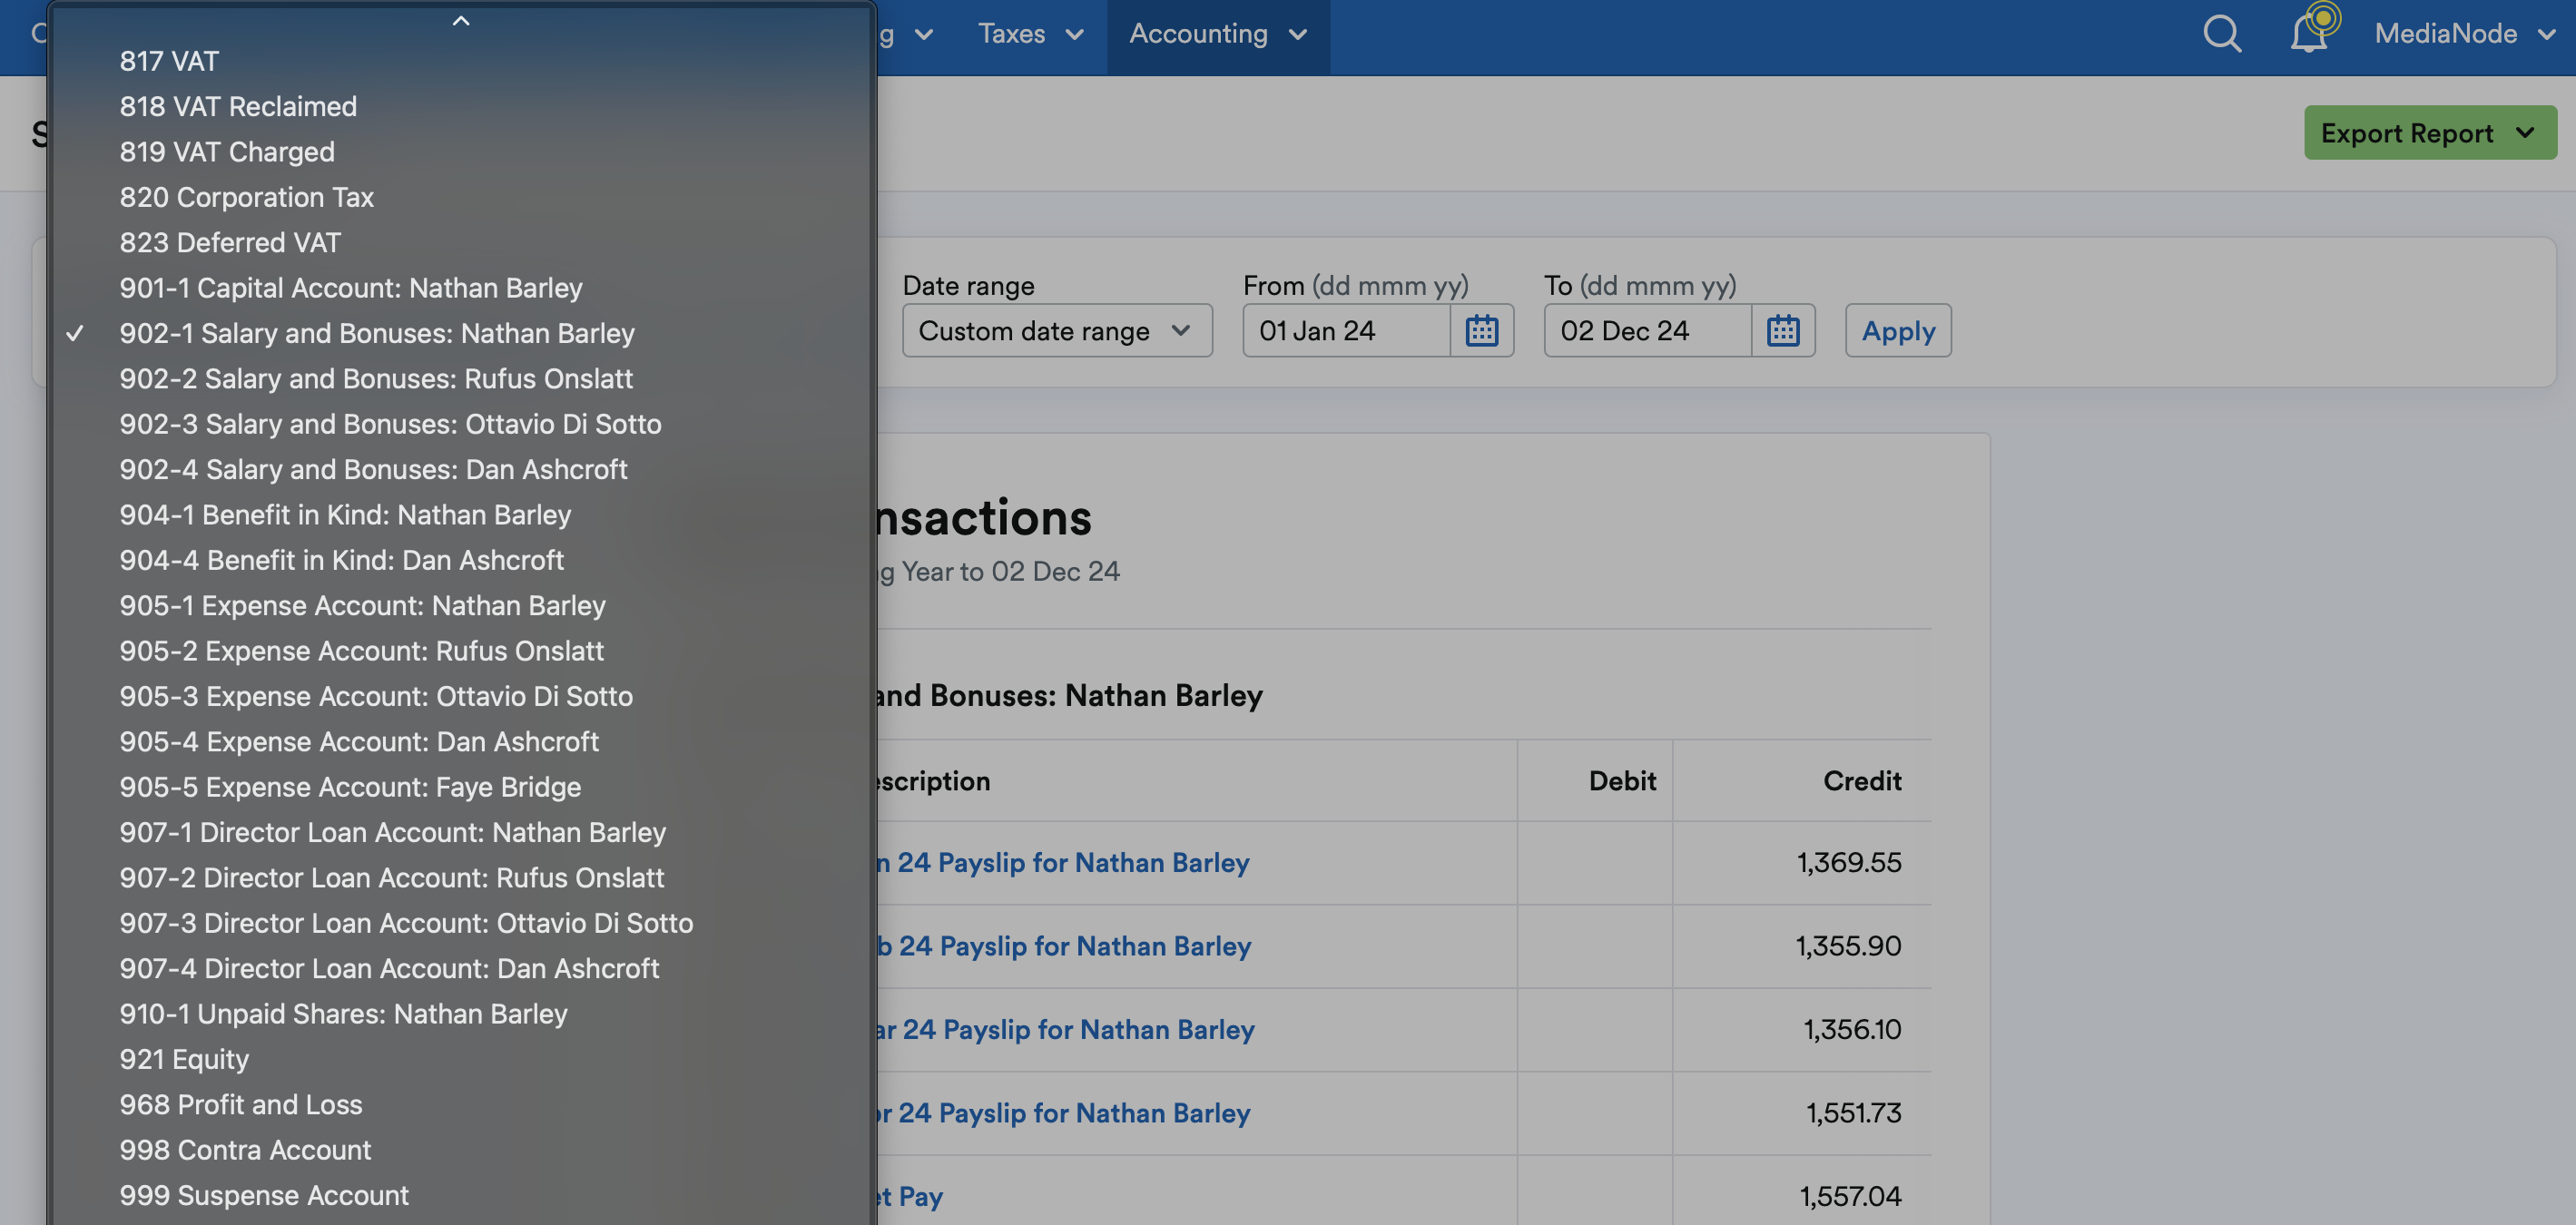Screen dimensions: 2576x1225
Task: Click the Credit column header
Action: tap(1861, 781)
